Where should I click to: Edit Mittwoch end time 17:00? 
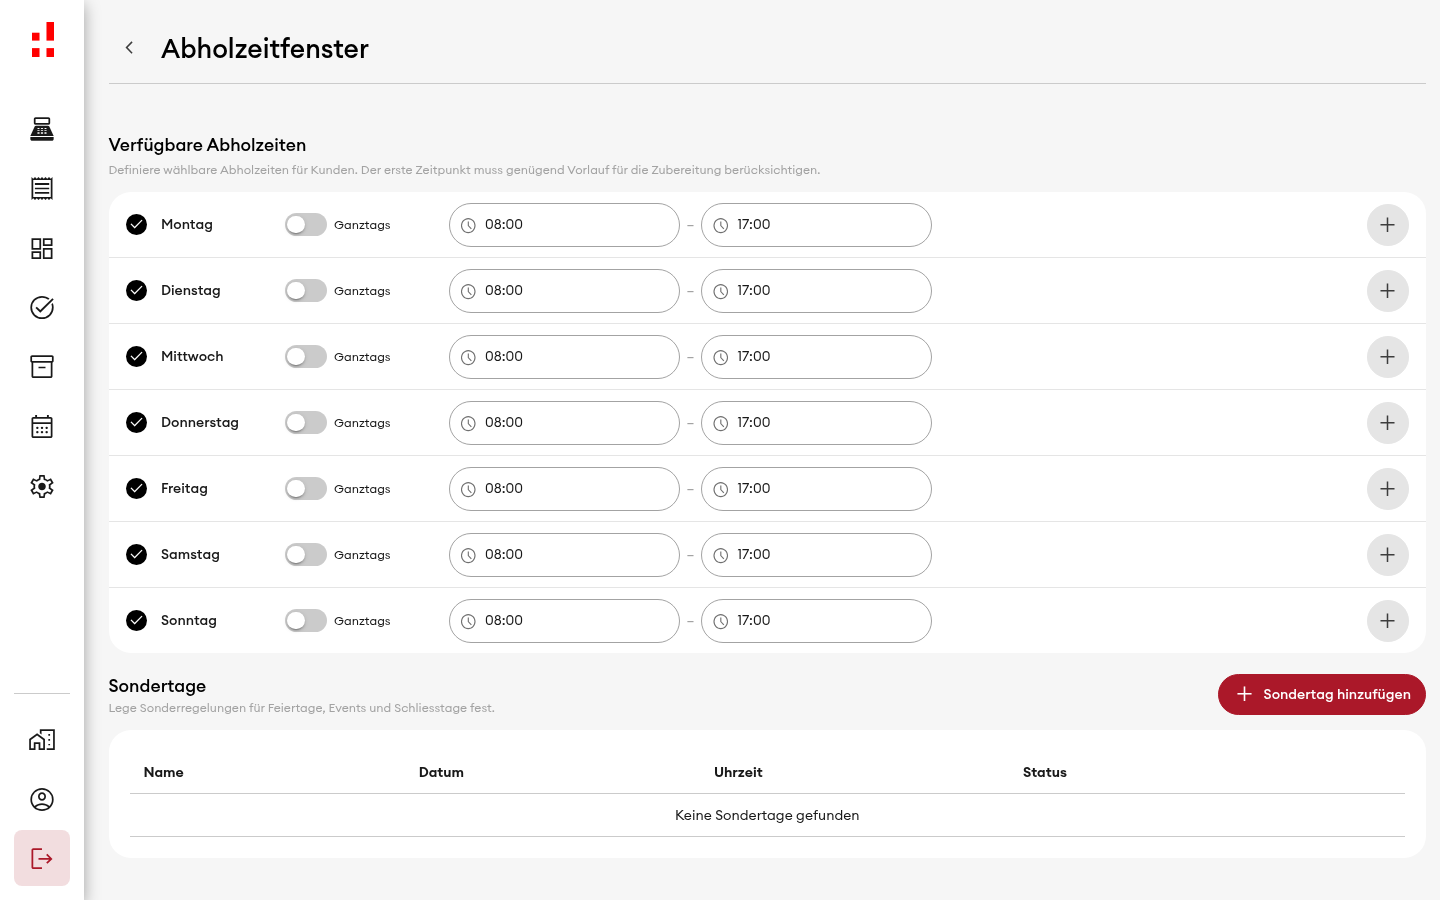[816, 357]
